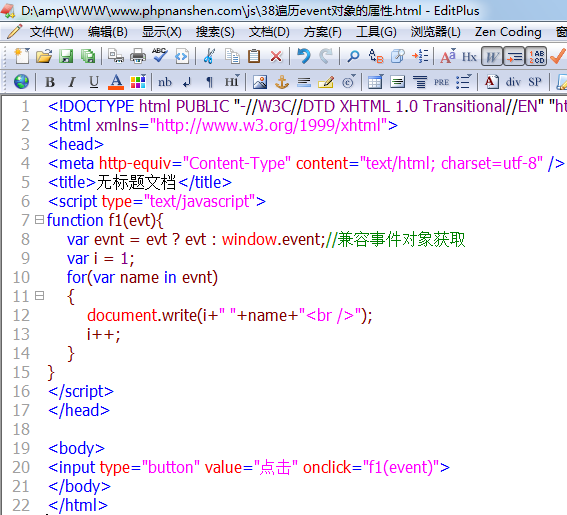Open the 编辑(B) menu
The height and width of the screenshot is (515, 567).
107,32
